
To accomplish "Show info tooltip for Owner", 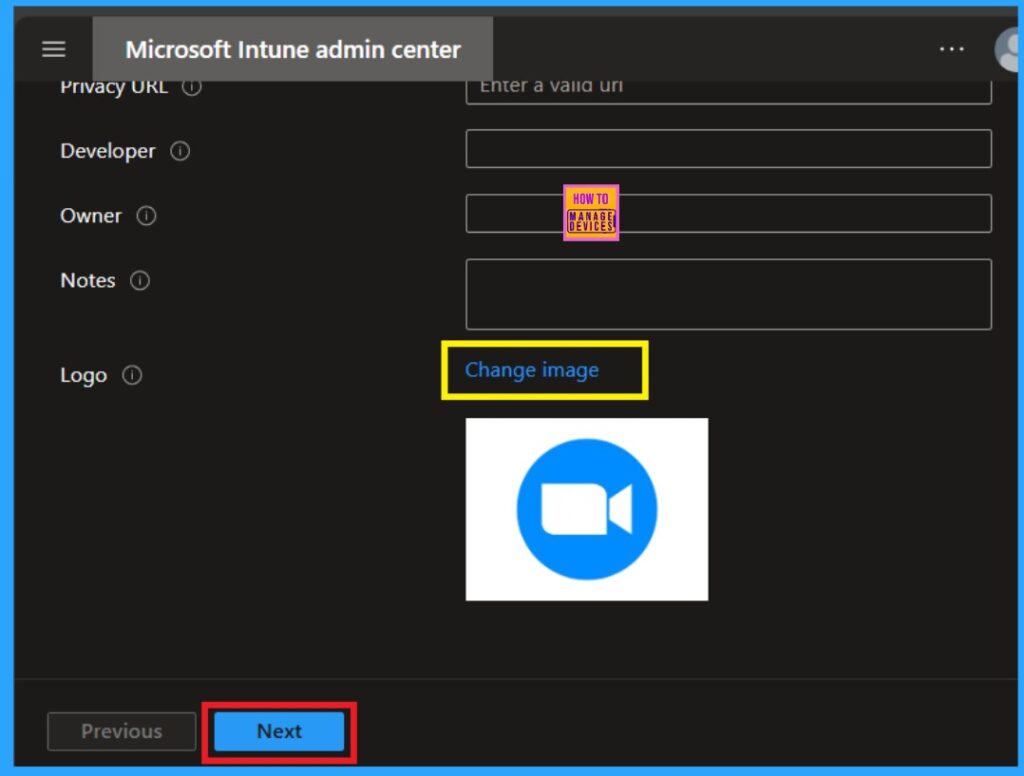I will click(x=146, y=216).
